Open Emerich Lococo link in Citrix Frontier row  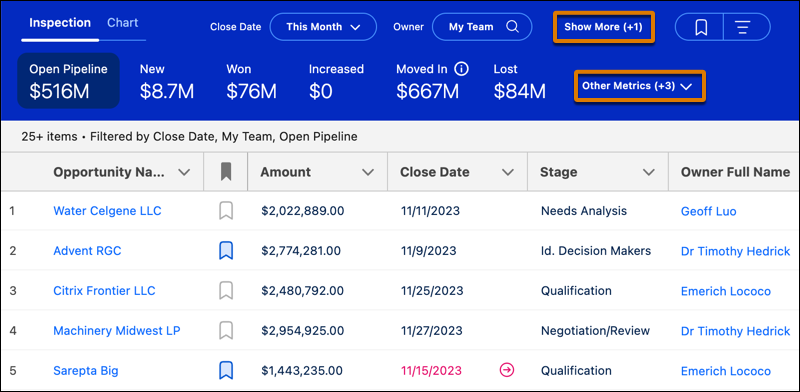726,291
